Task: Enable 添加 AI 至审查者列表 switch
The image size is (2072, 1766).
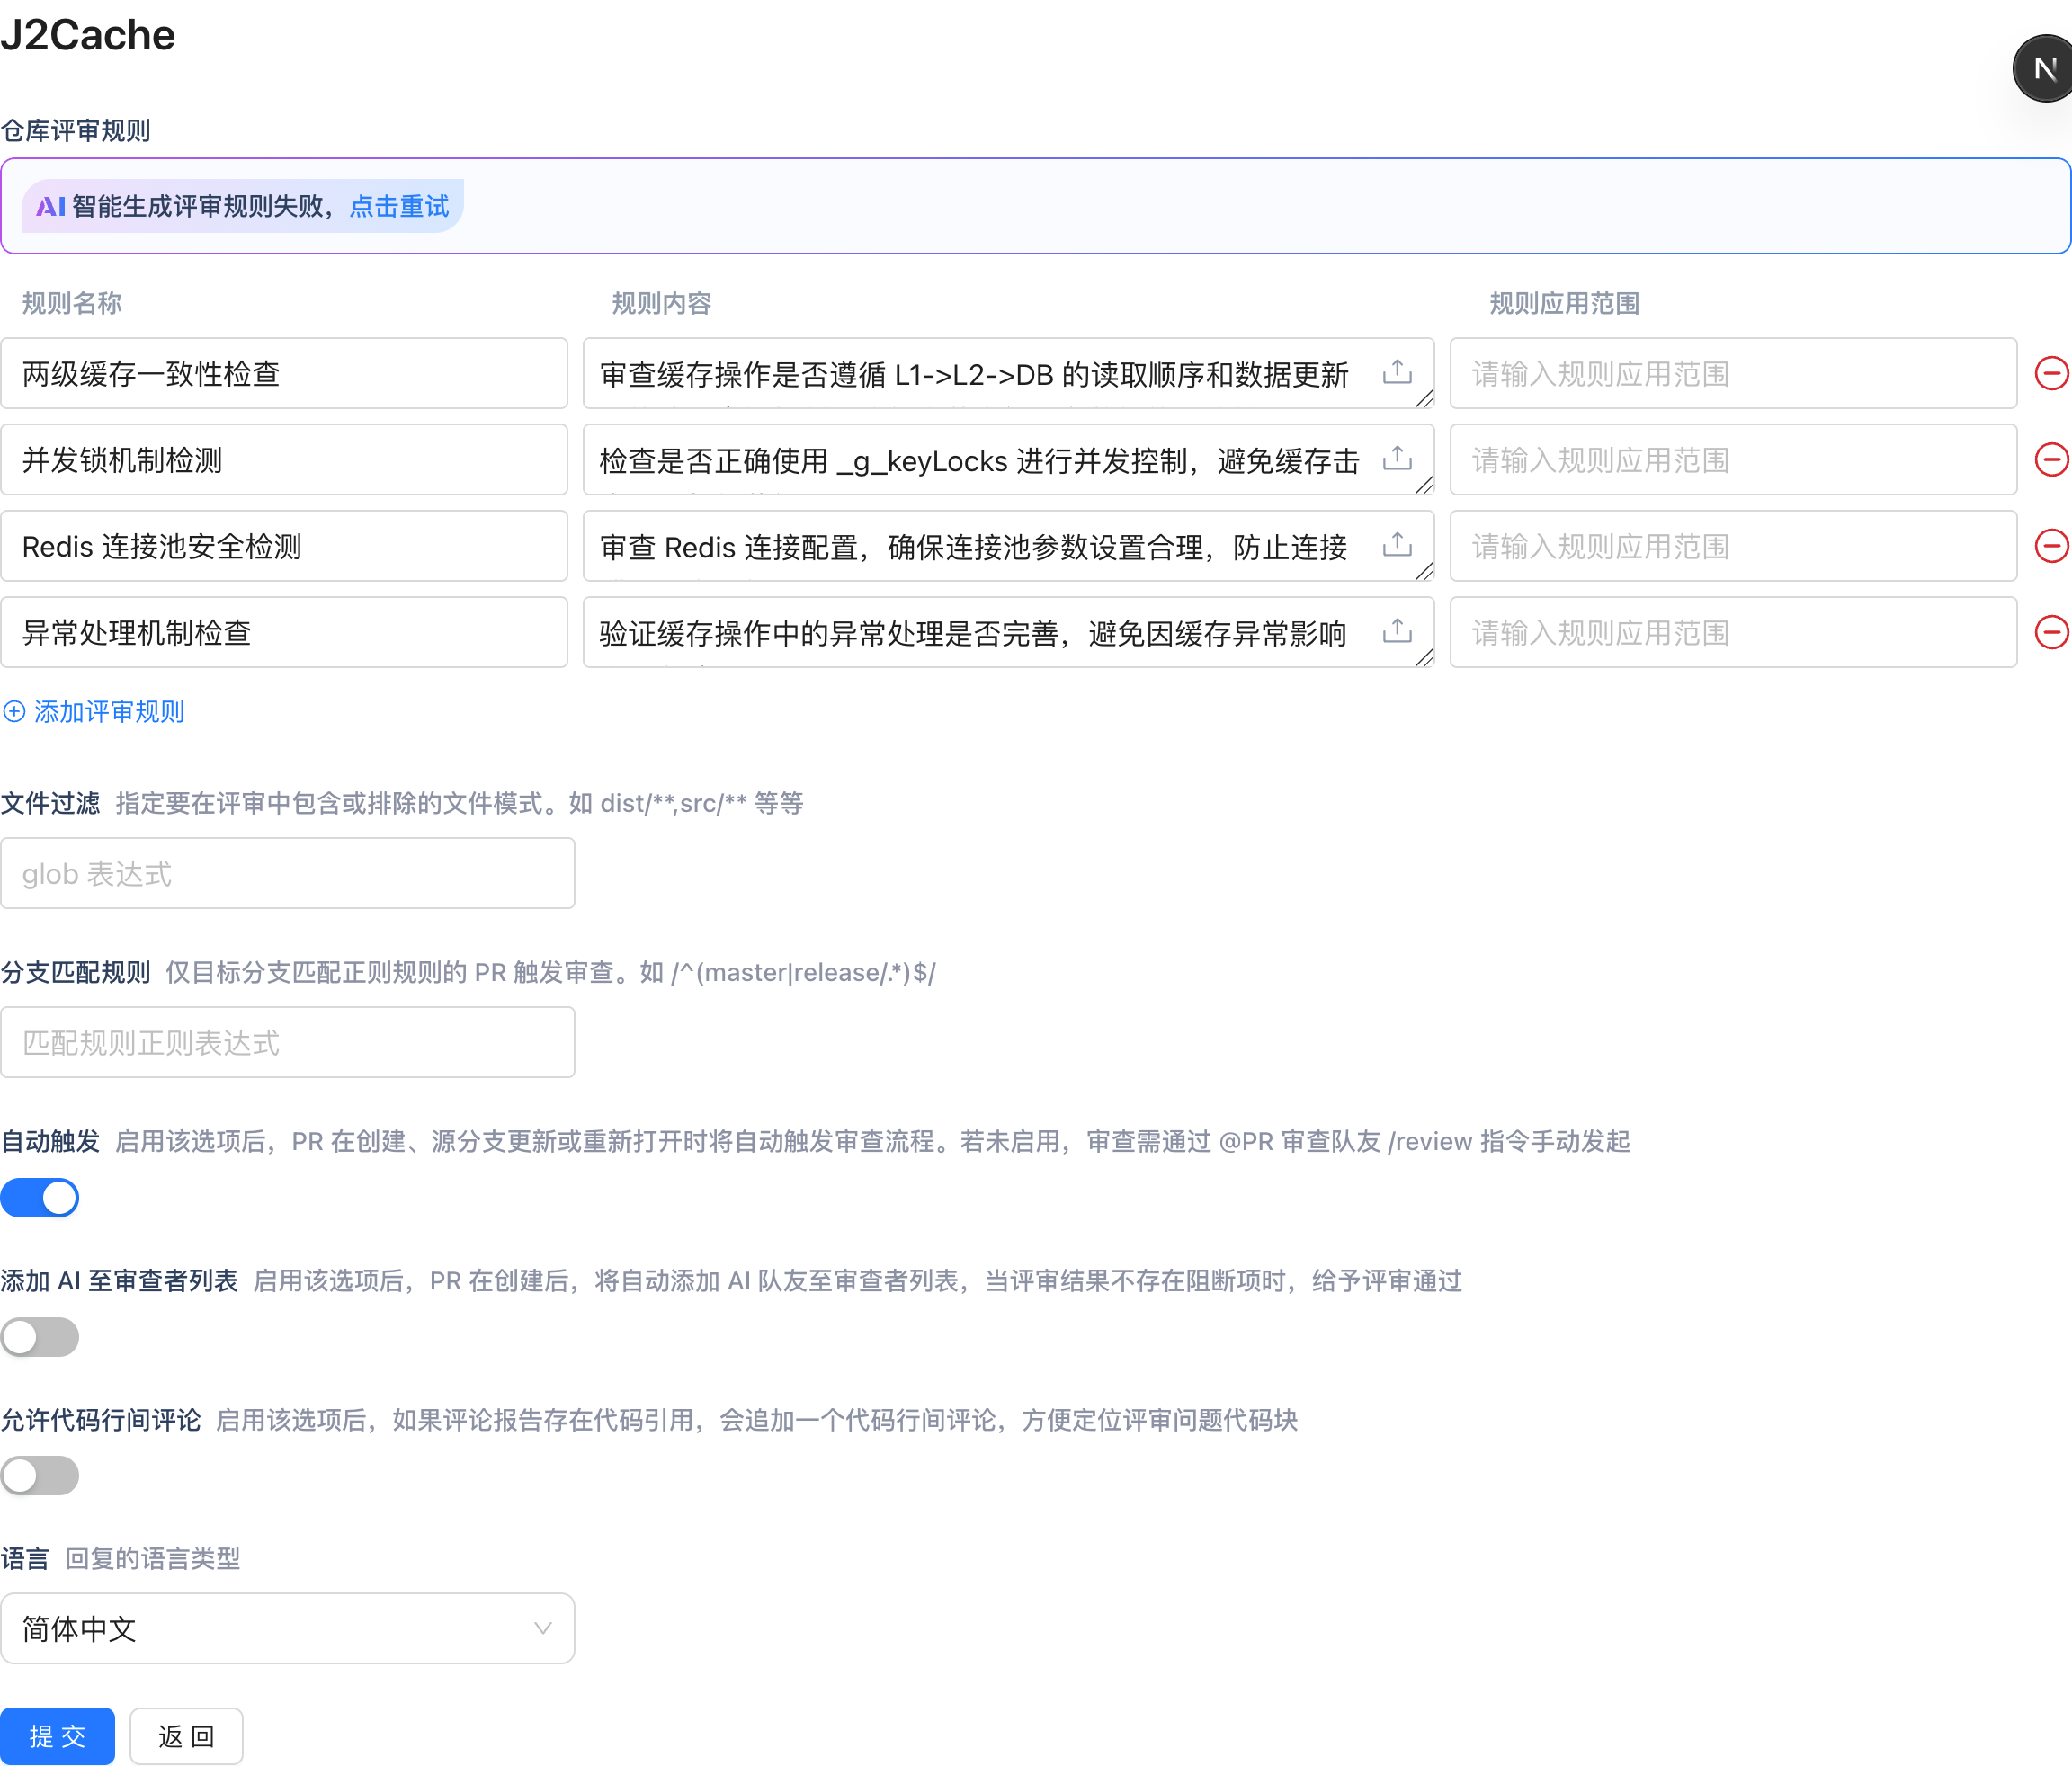Action: tap(39, 1337)
